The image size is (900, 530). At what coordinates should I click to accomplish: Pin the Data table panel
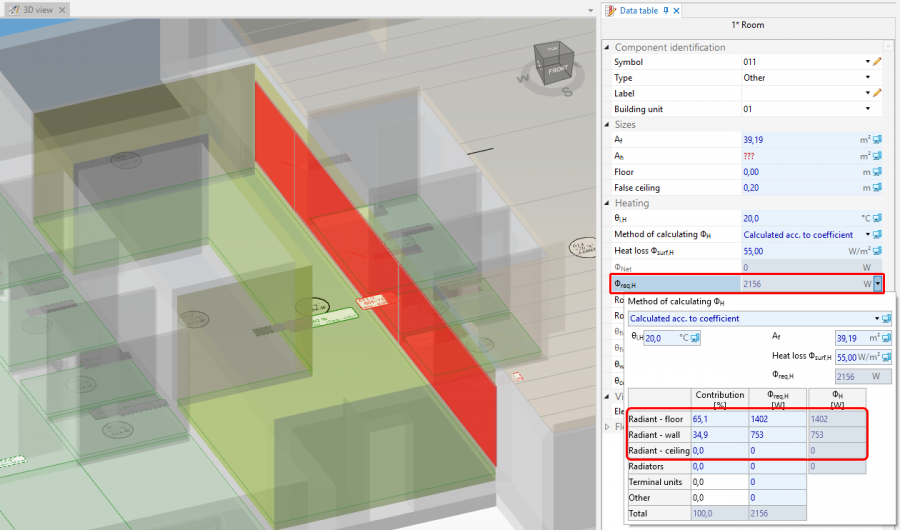(666, 10)
